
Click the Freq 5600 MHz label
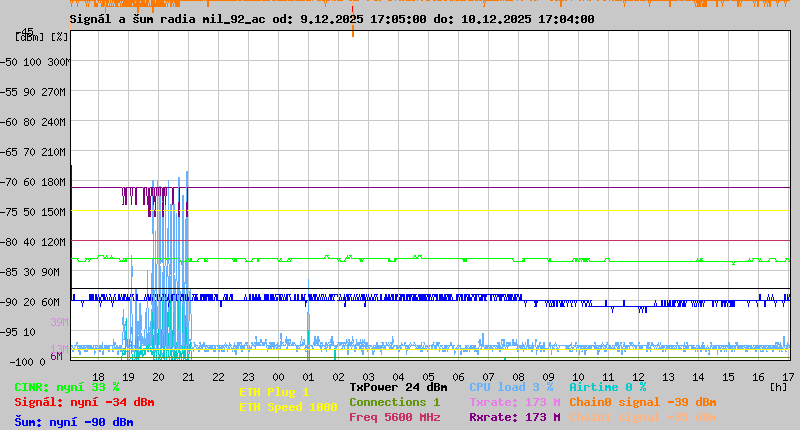tap(394, 417)
